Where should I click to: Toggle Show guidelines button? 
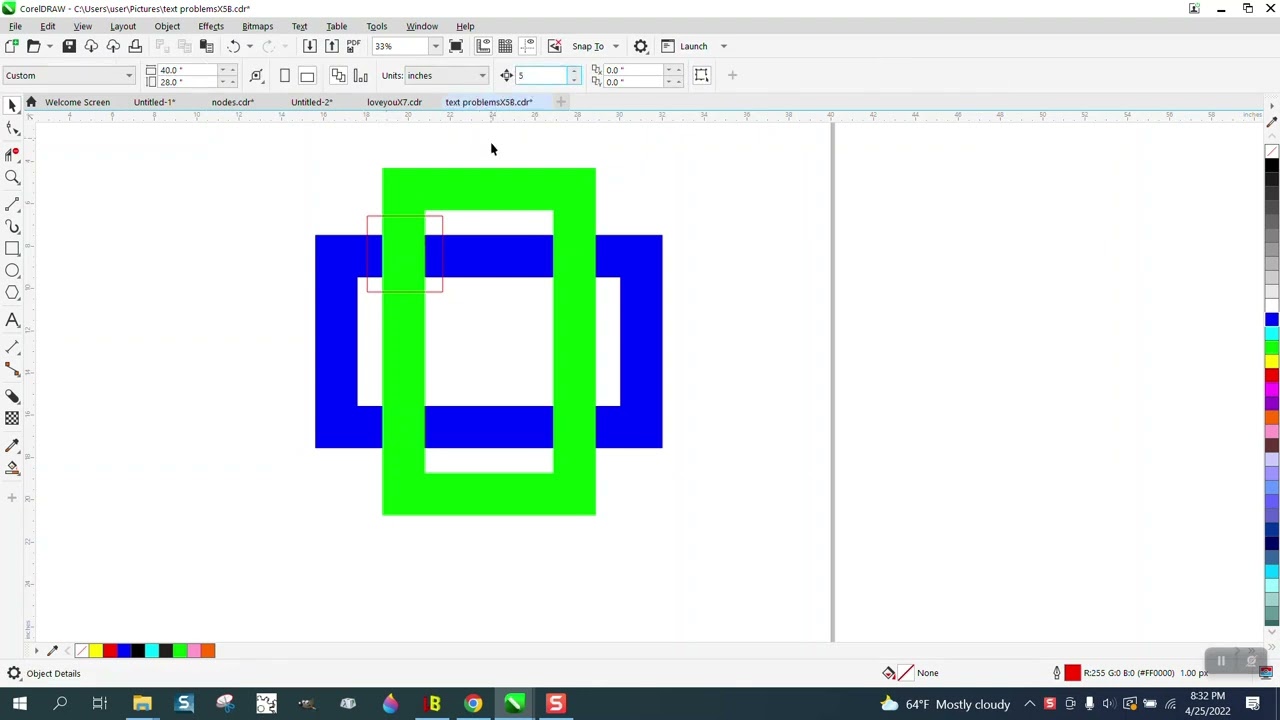pos(527,46)
